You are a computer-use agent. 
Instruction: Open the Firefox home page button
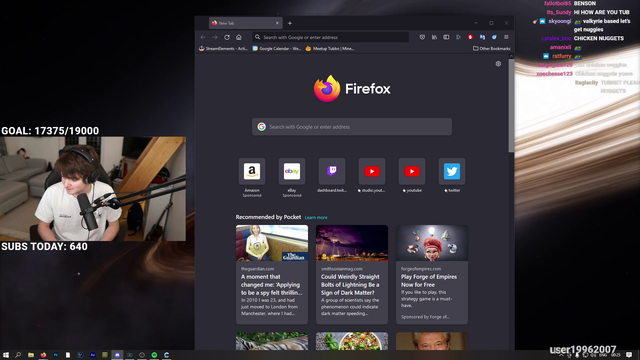(x=239, y=37)
